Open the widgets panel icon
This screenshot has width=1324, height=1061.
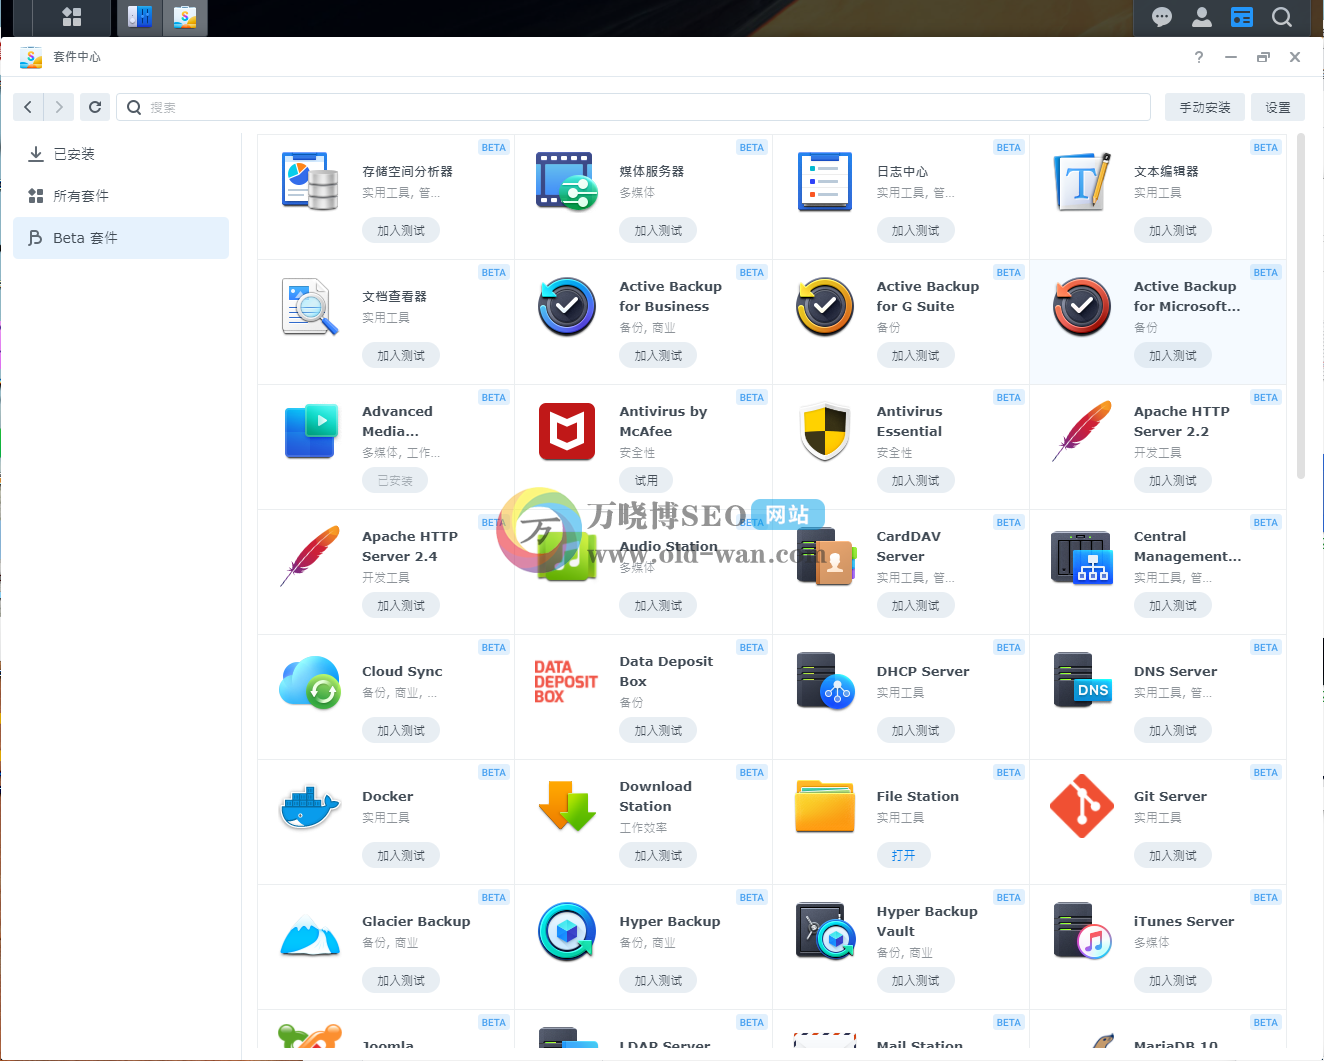pos(1242,17)
